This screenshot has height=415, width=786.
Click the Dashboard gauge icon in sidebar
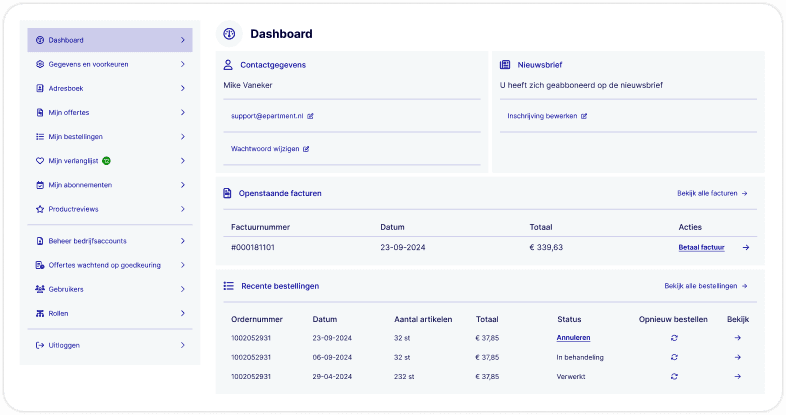click(x=40, y=40)
